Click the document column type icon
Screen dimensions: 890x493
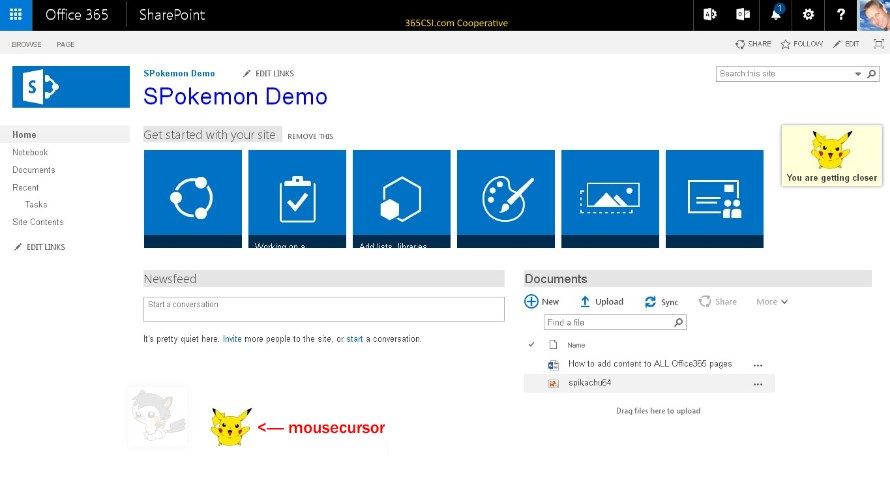point(553,344)
